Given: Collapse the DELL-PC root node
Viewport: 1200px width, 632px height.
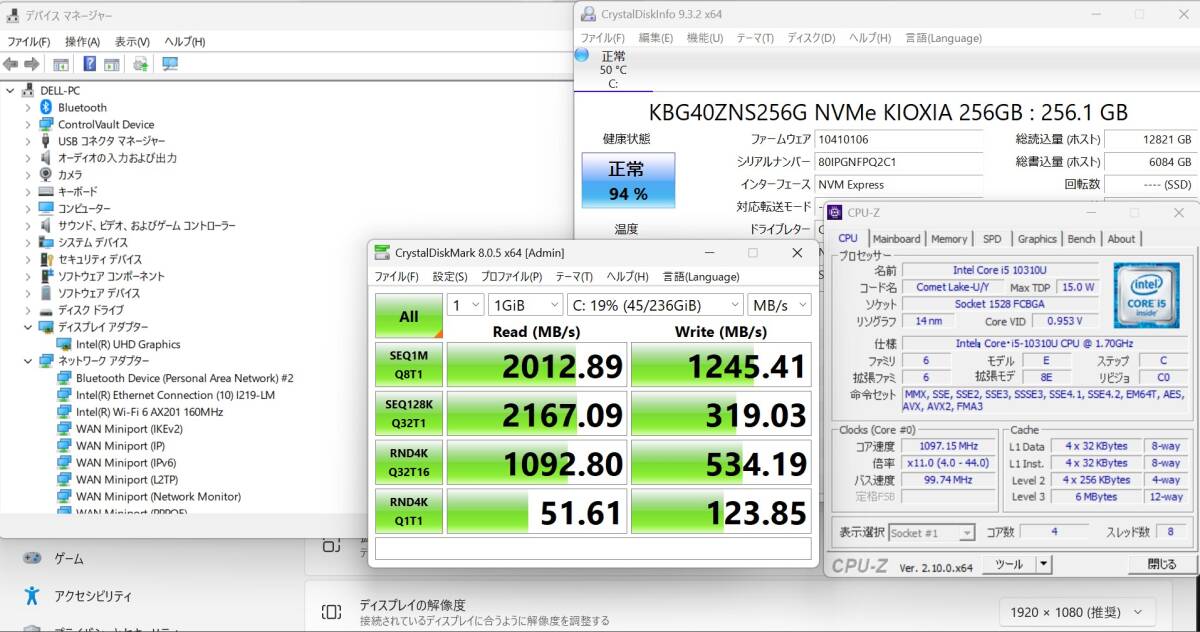Looking at the screenshot, I should click(x=10, y=90).
